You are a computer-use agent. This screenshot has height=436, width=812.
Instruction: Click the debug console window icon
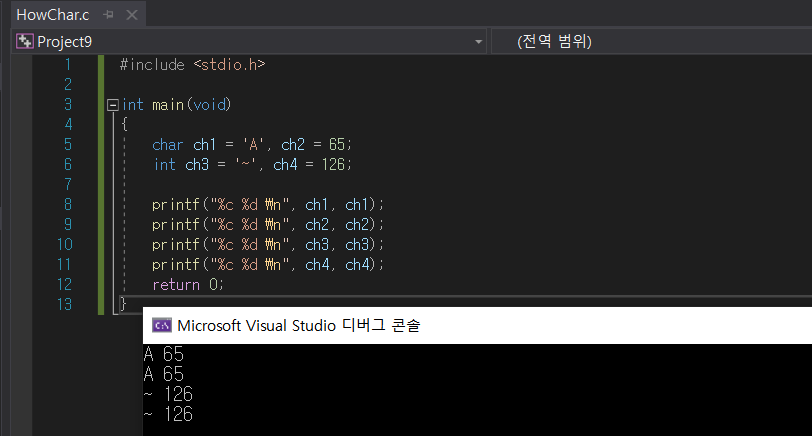coord(162,325)
